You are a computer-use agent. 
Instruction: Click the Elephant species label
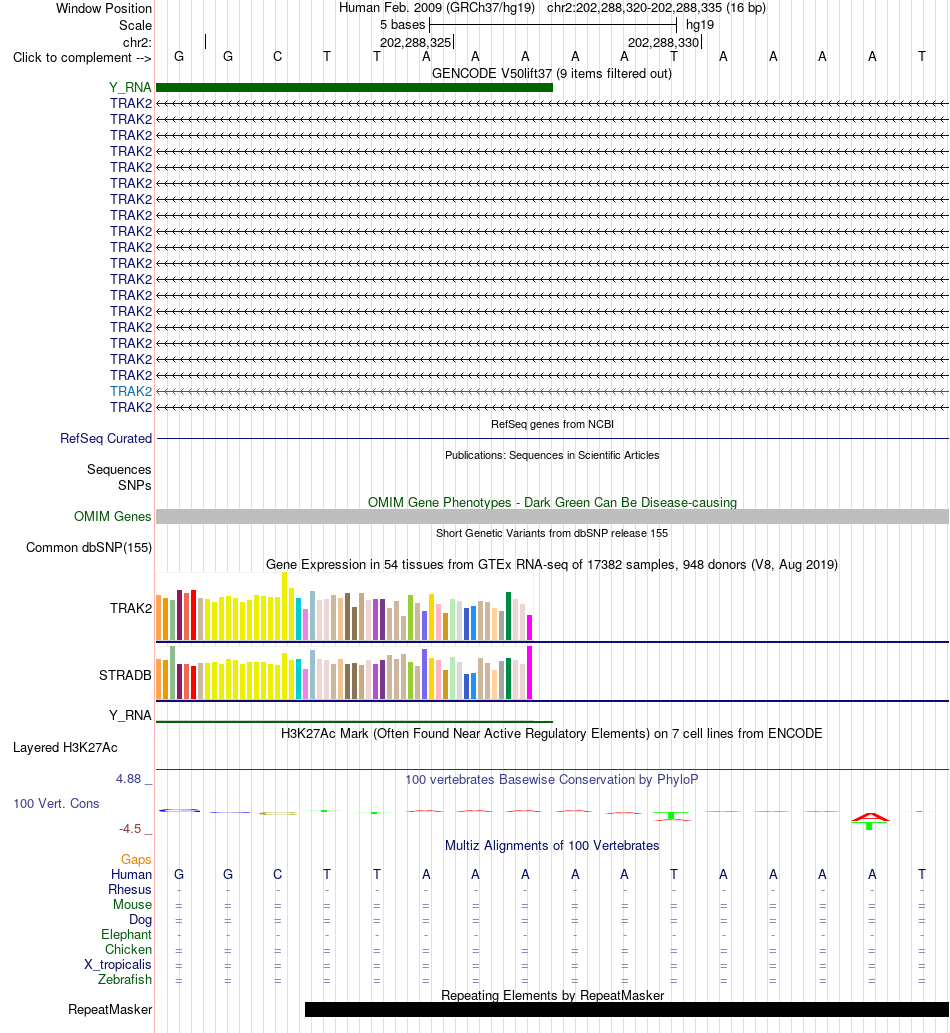tap(126, 935)
